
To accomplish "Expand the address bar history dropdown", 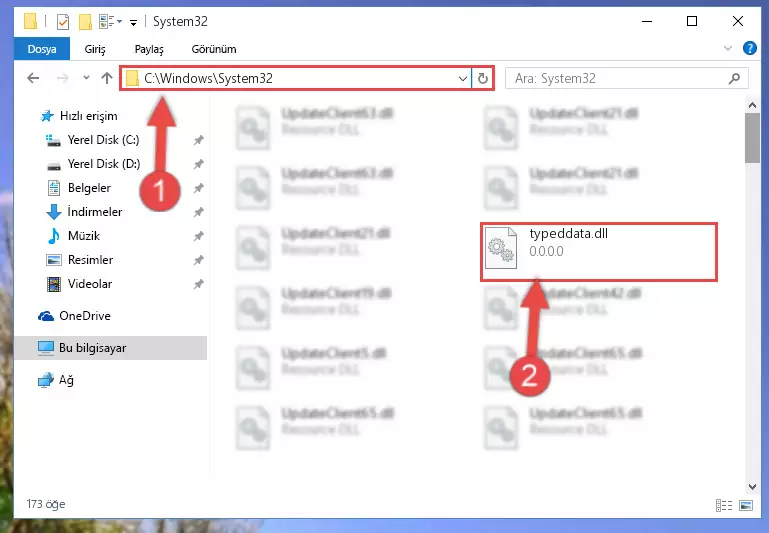I will (x=462, y=78).
